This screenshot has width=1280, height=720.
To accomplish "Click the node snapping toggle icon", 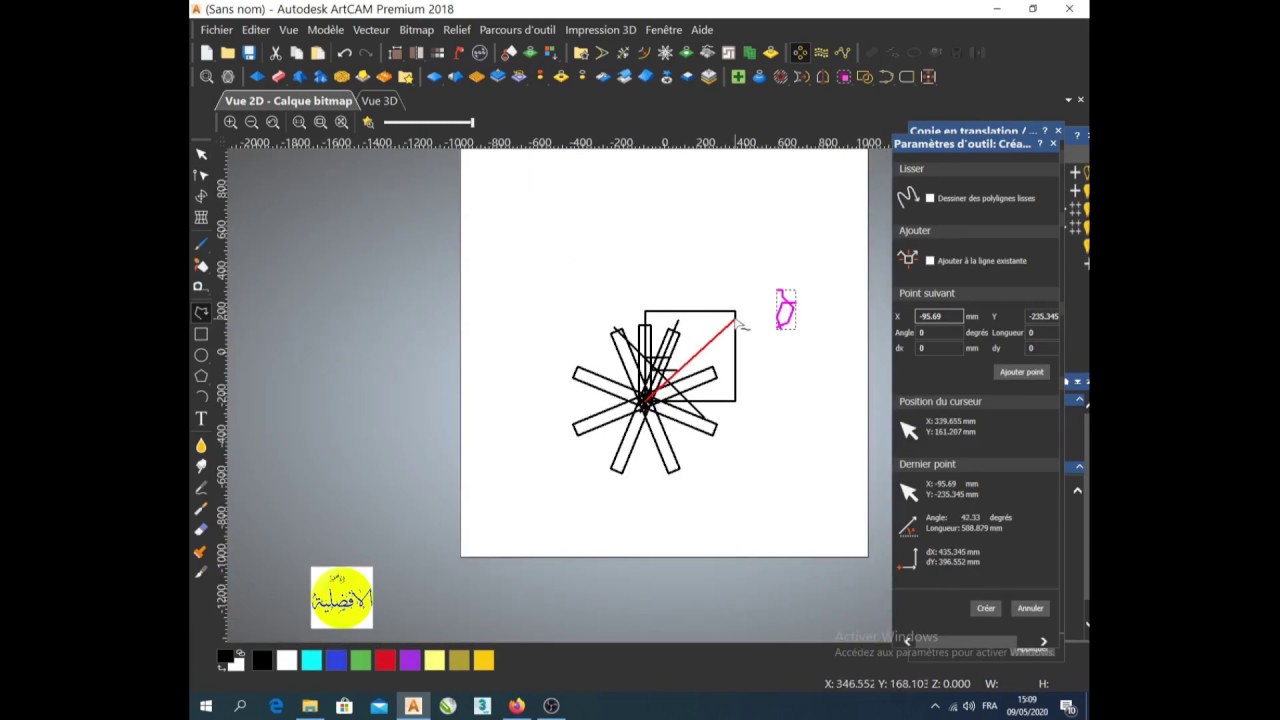I will coord(800,53).
